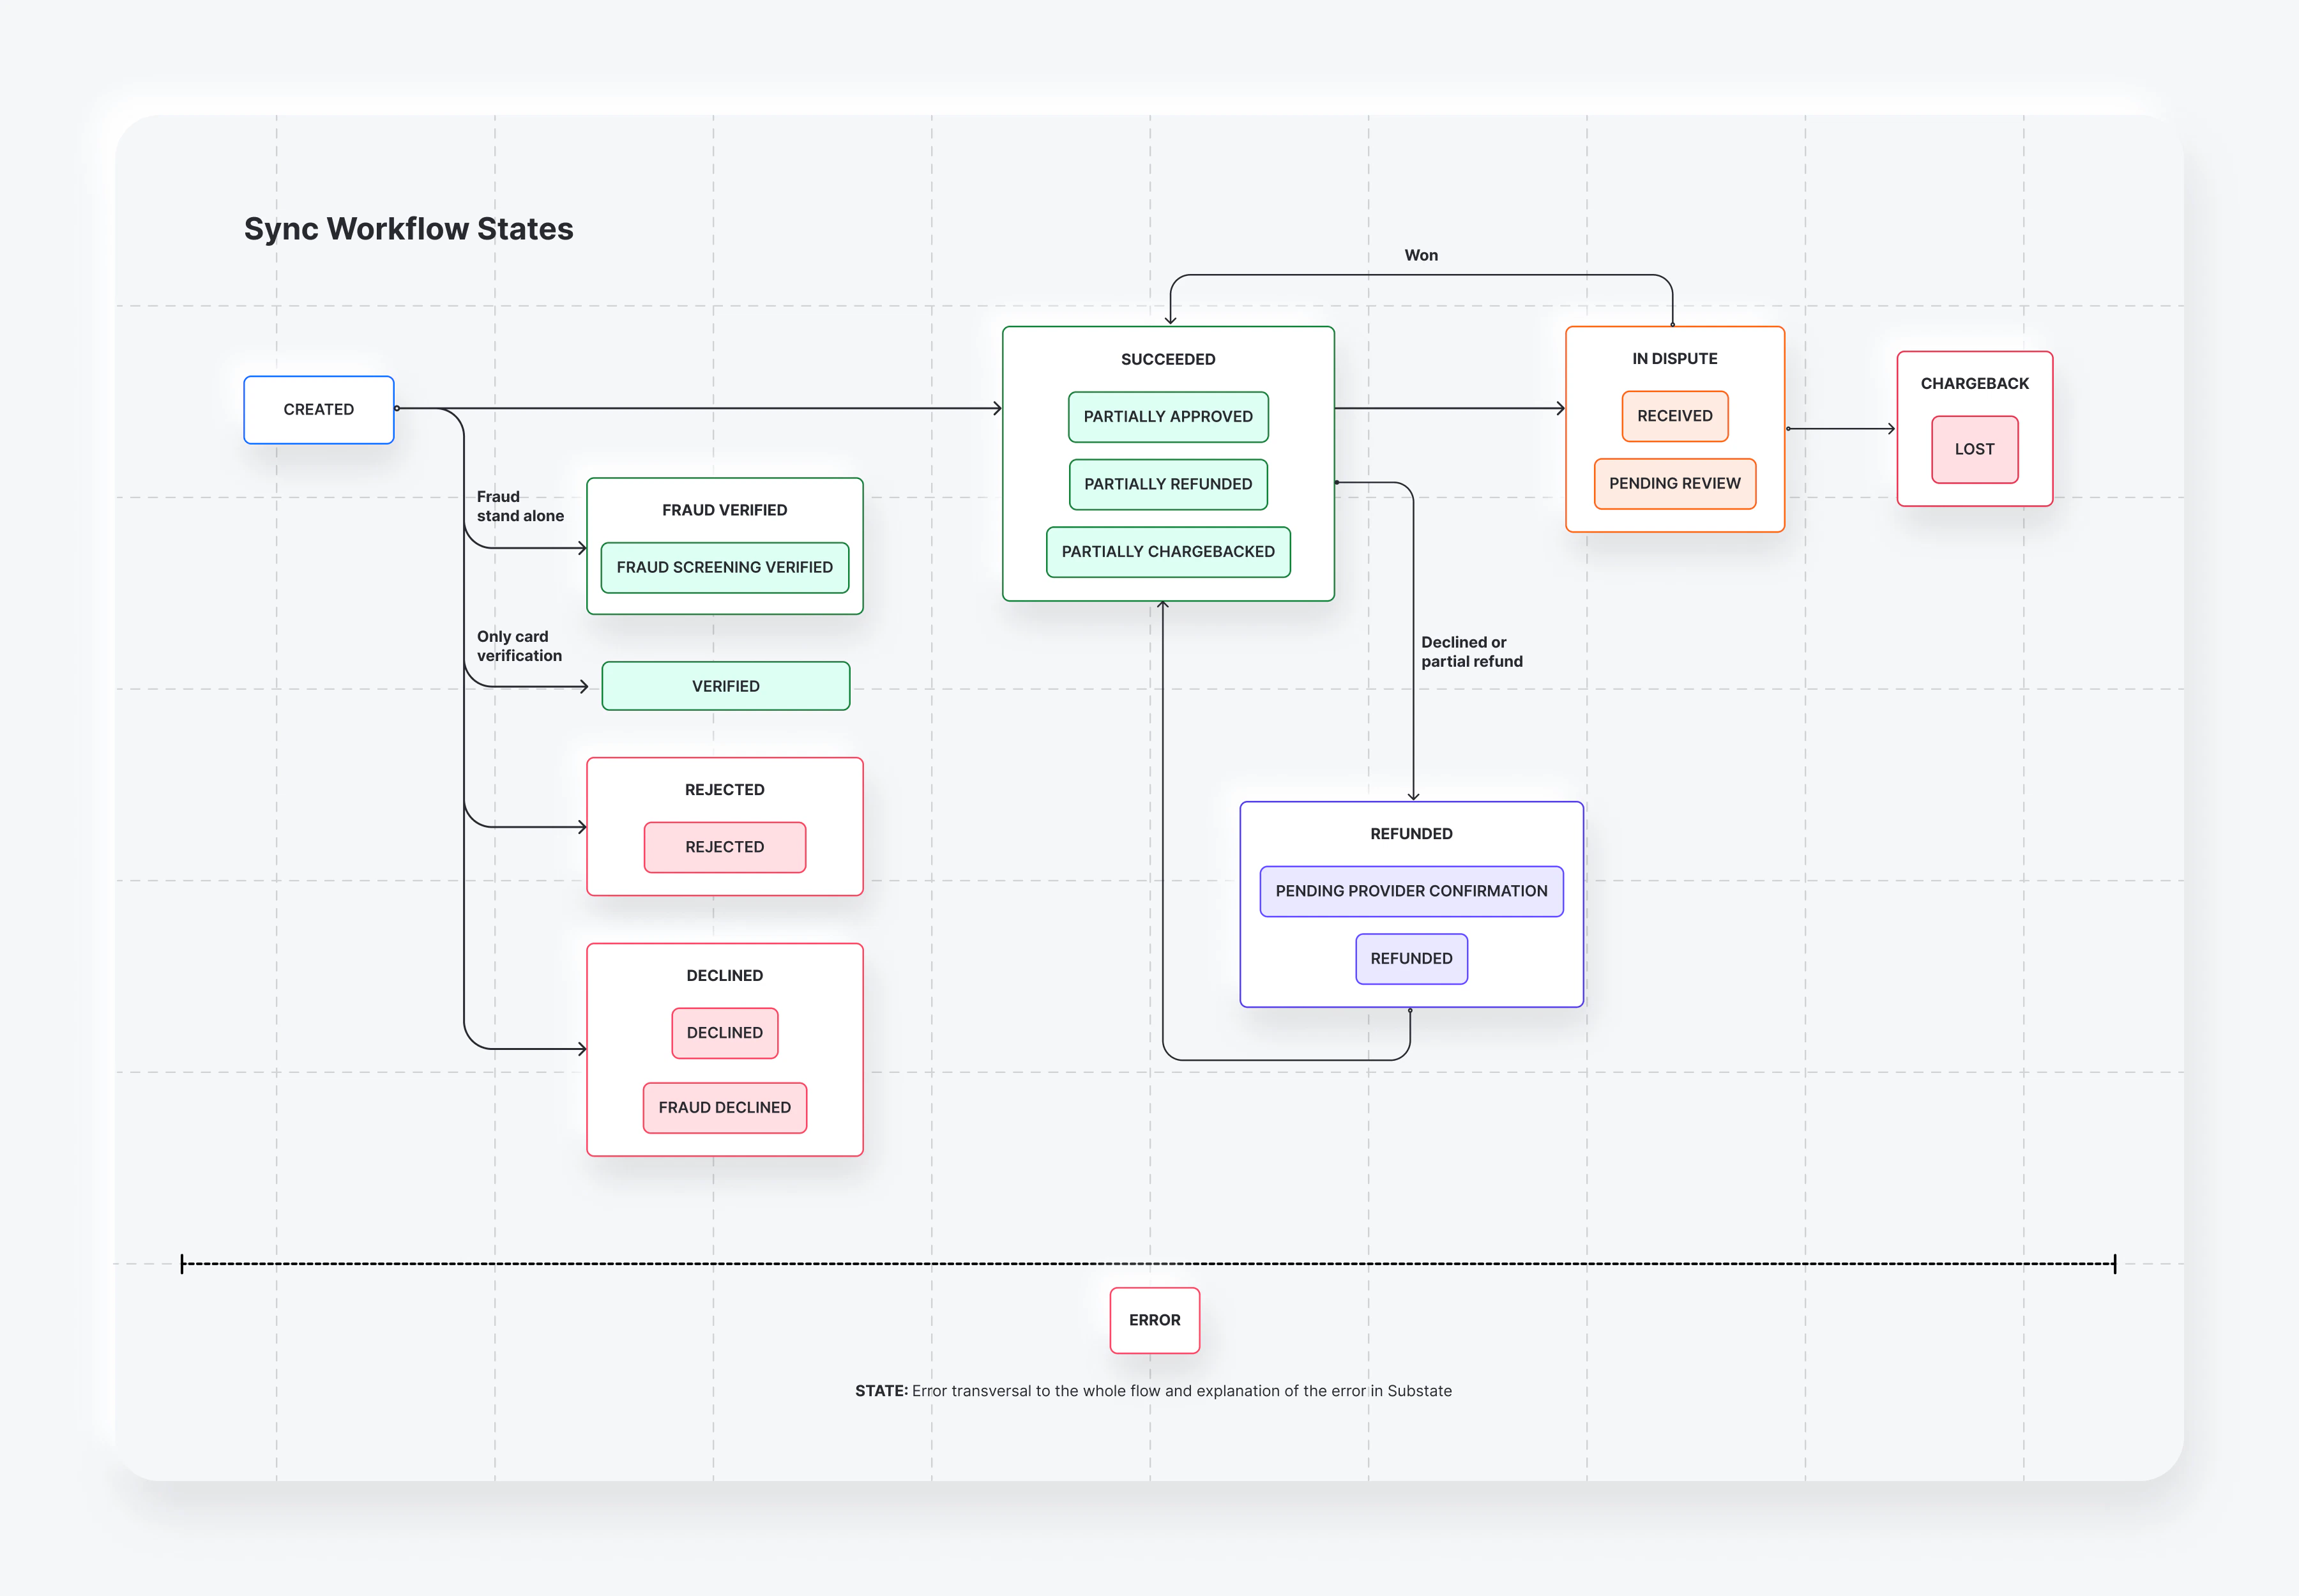This screenshot has width=2299, height=1596.
Task: Click the Won arrow label
Action: (1420, 256)
